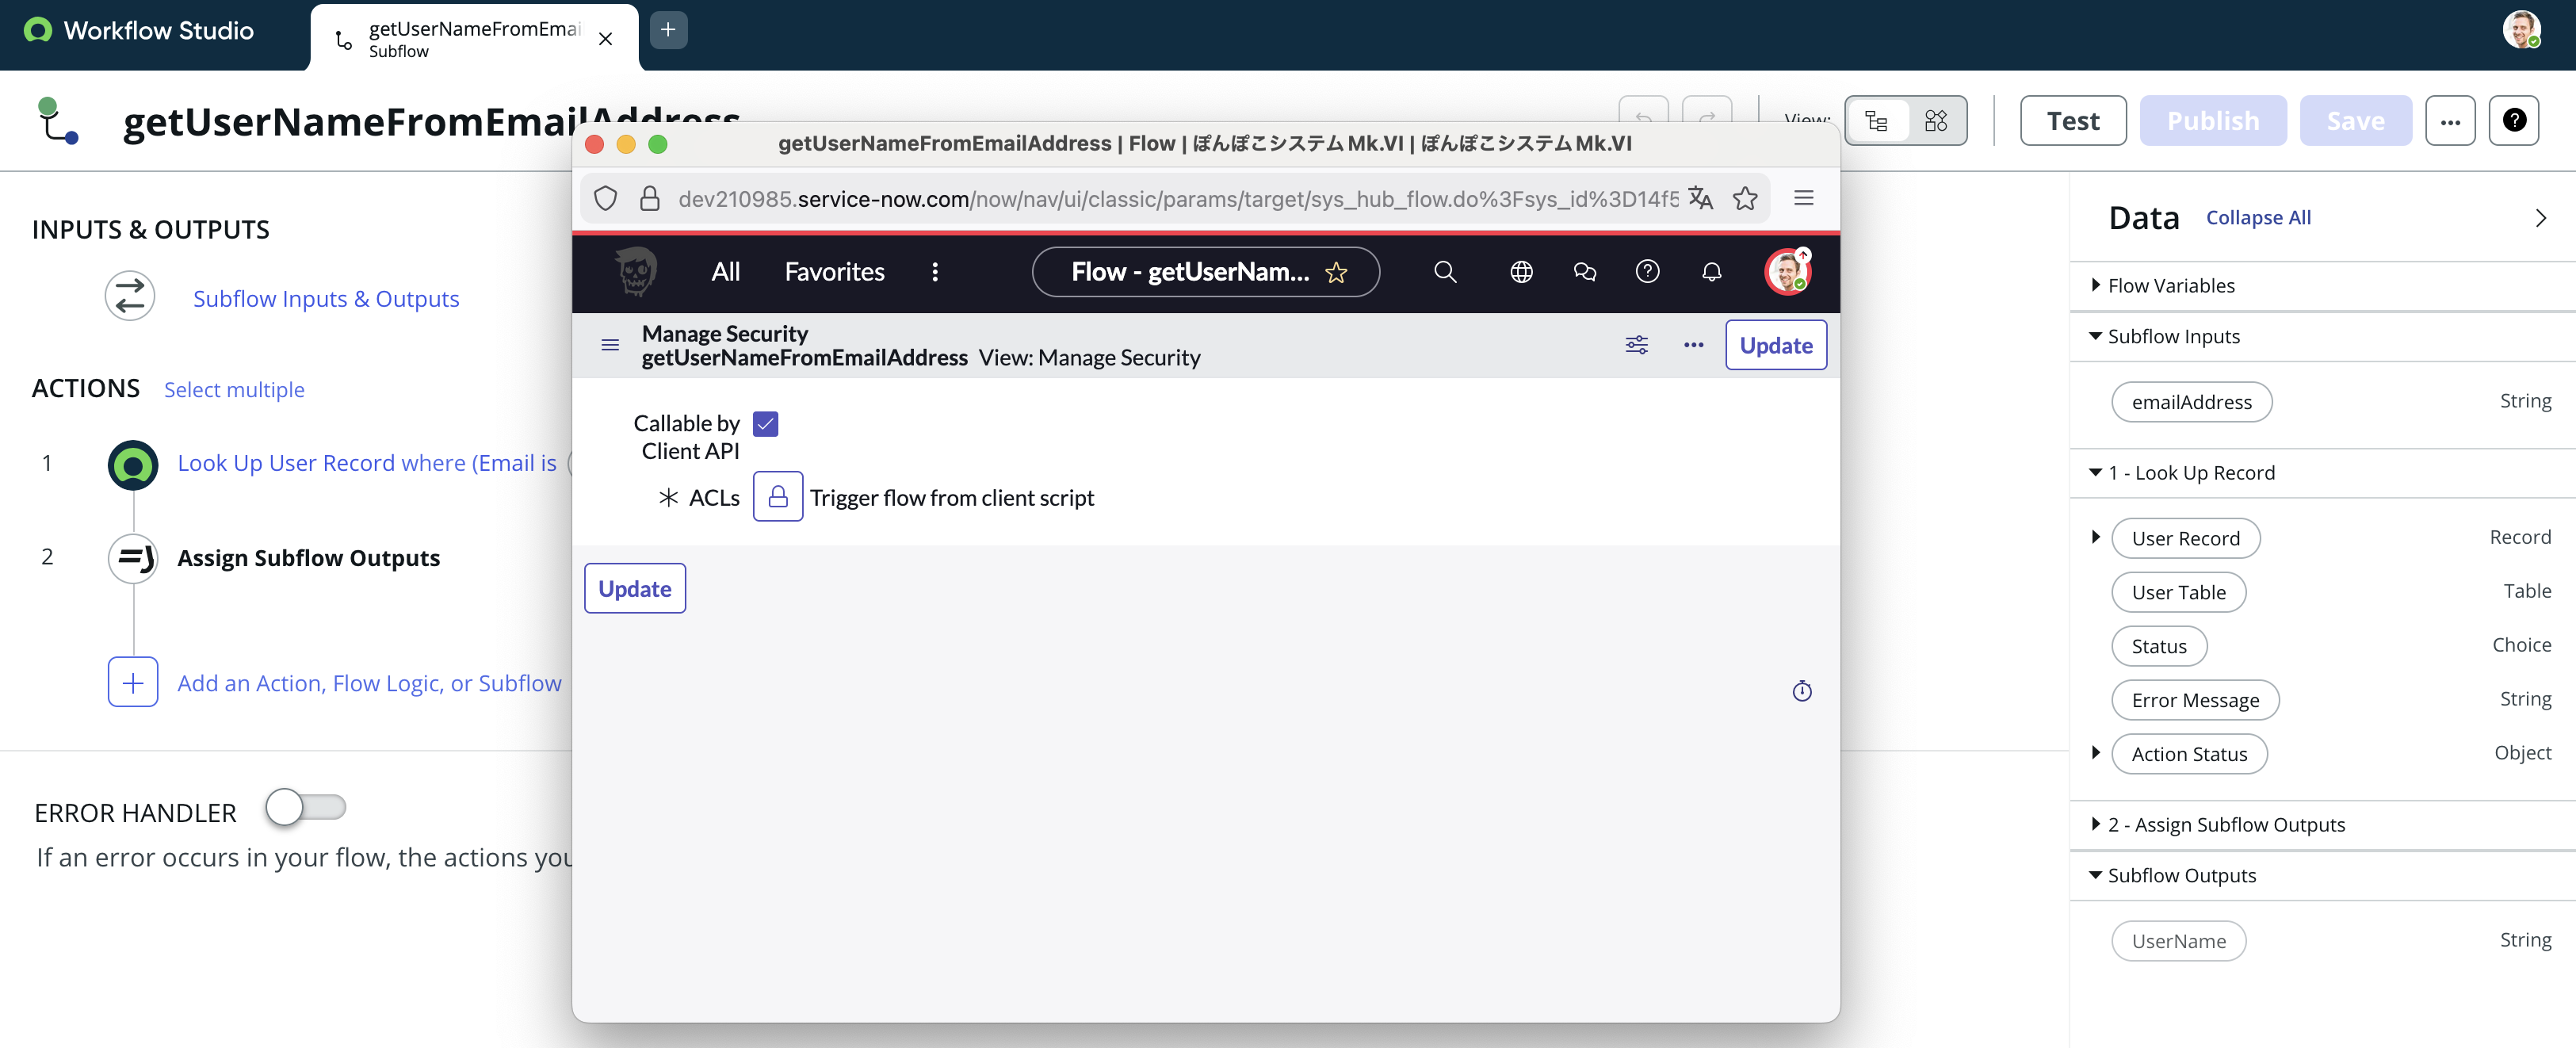This screenshot has width=2576, height=1048.
Task: Star the Flow page as a favorite
Action: tap(1336, 272)
